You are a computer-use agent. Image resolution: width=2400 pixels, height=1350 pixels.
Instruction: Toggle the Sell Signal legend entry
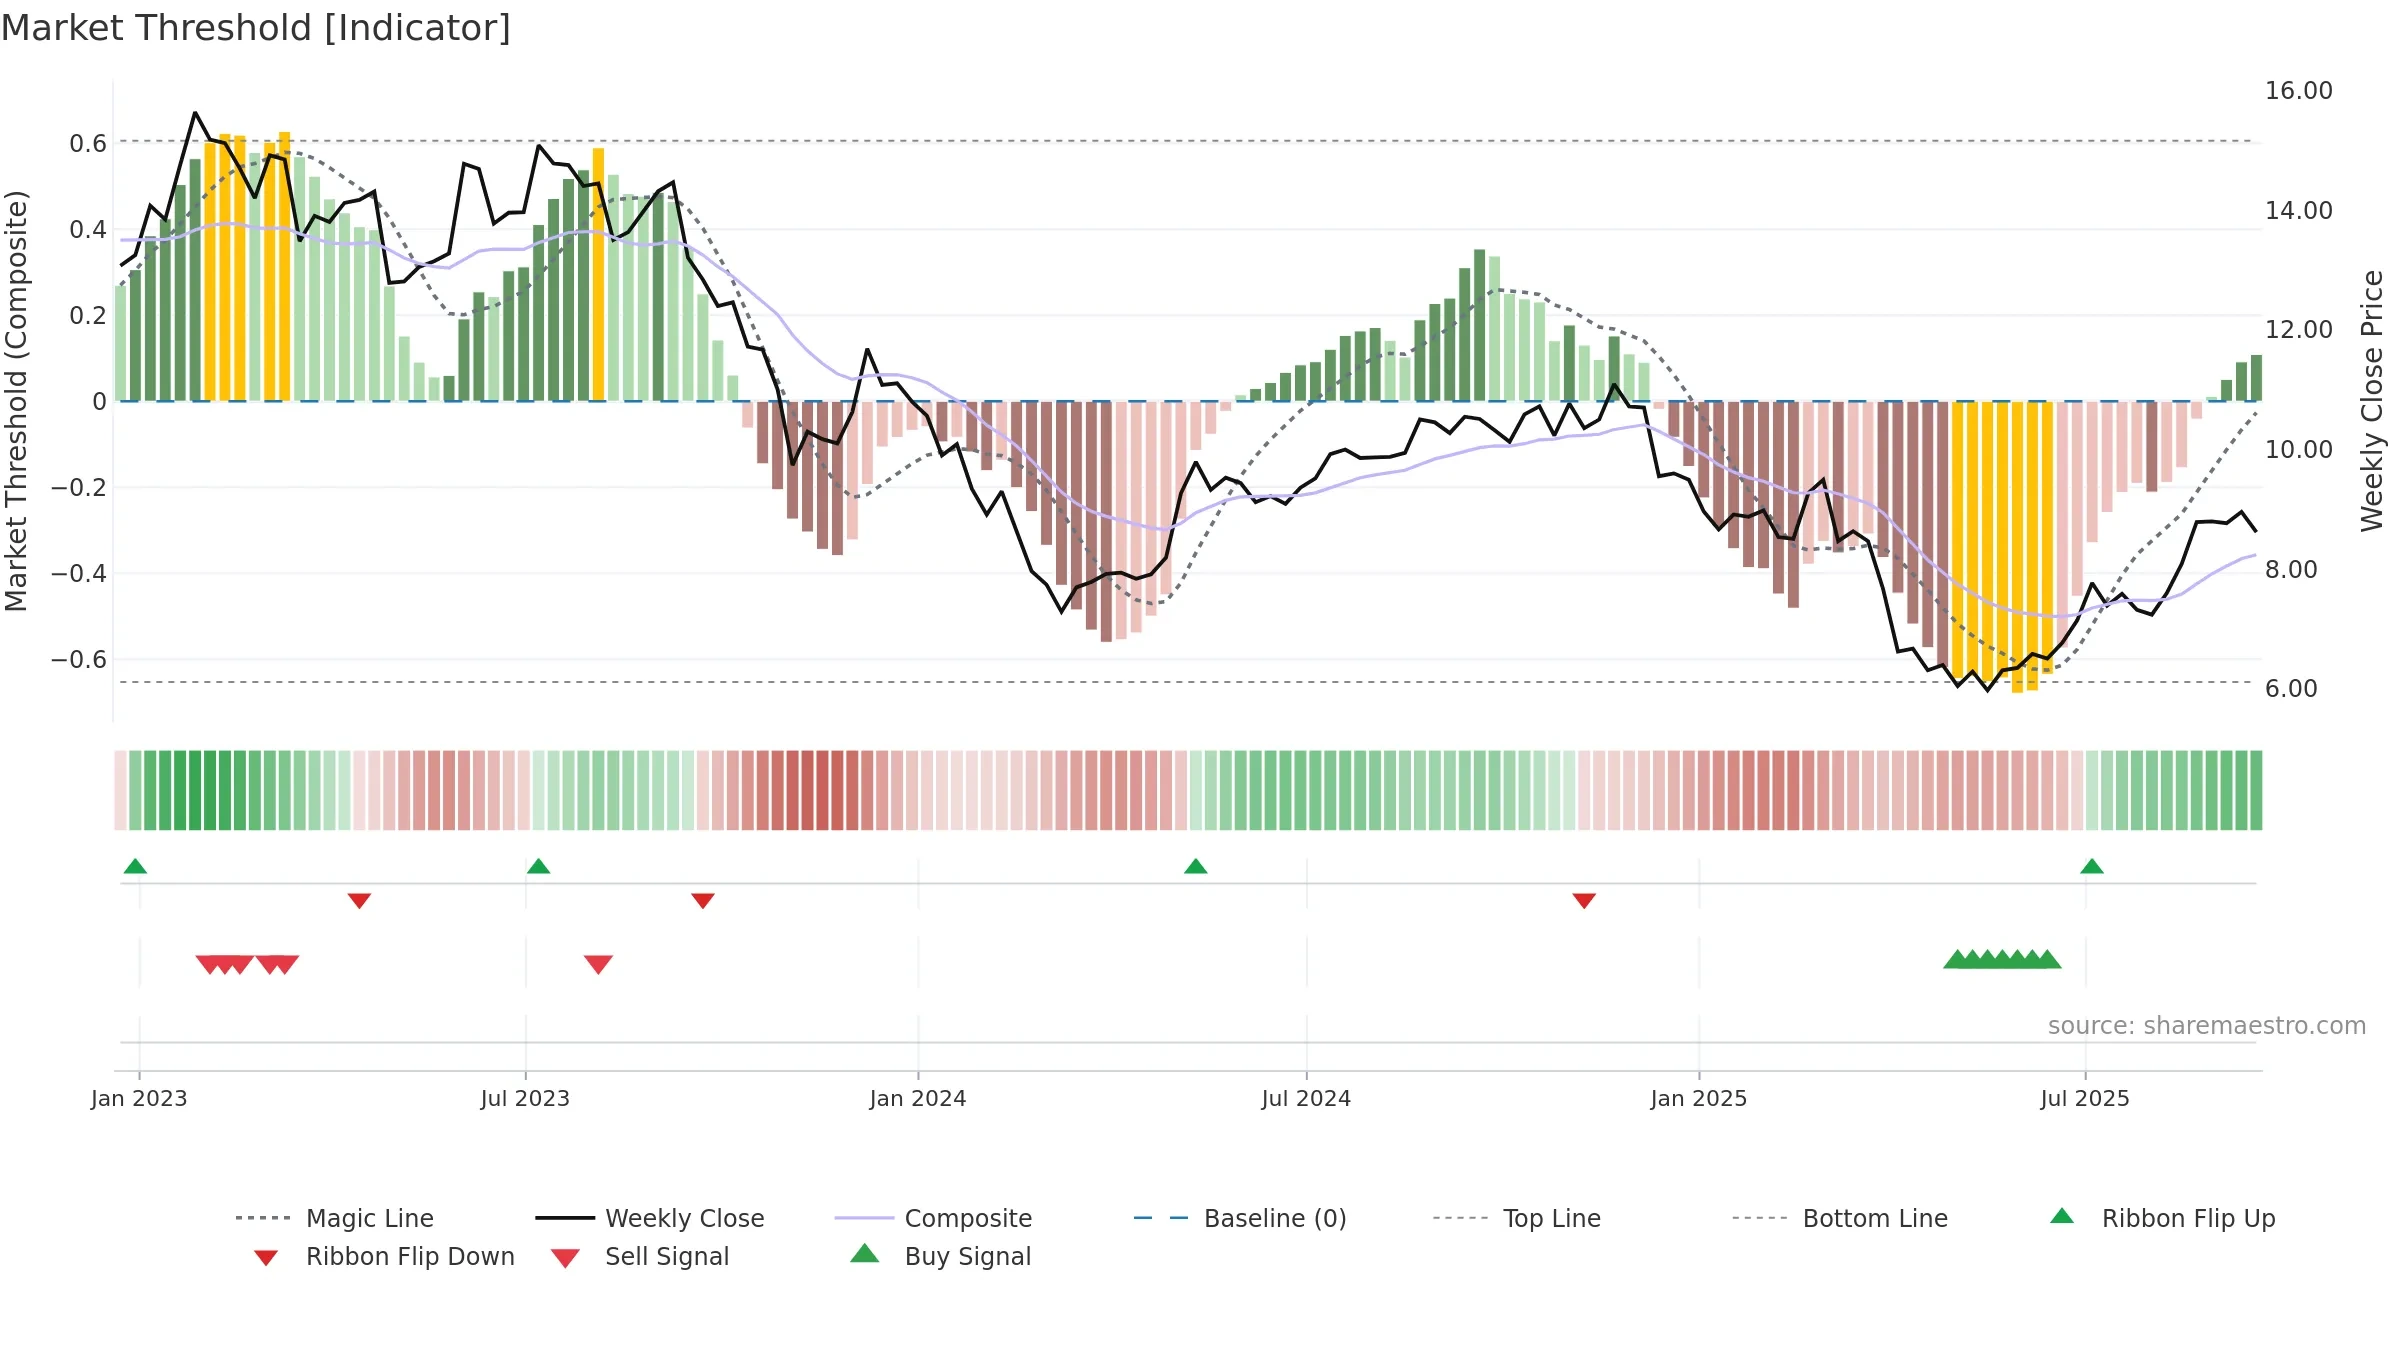[x=640, y=1256]
